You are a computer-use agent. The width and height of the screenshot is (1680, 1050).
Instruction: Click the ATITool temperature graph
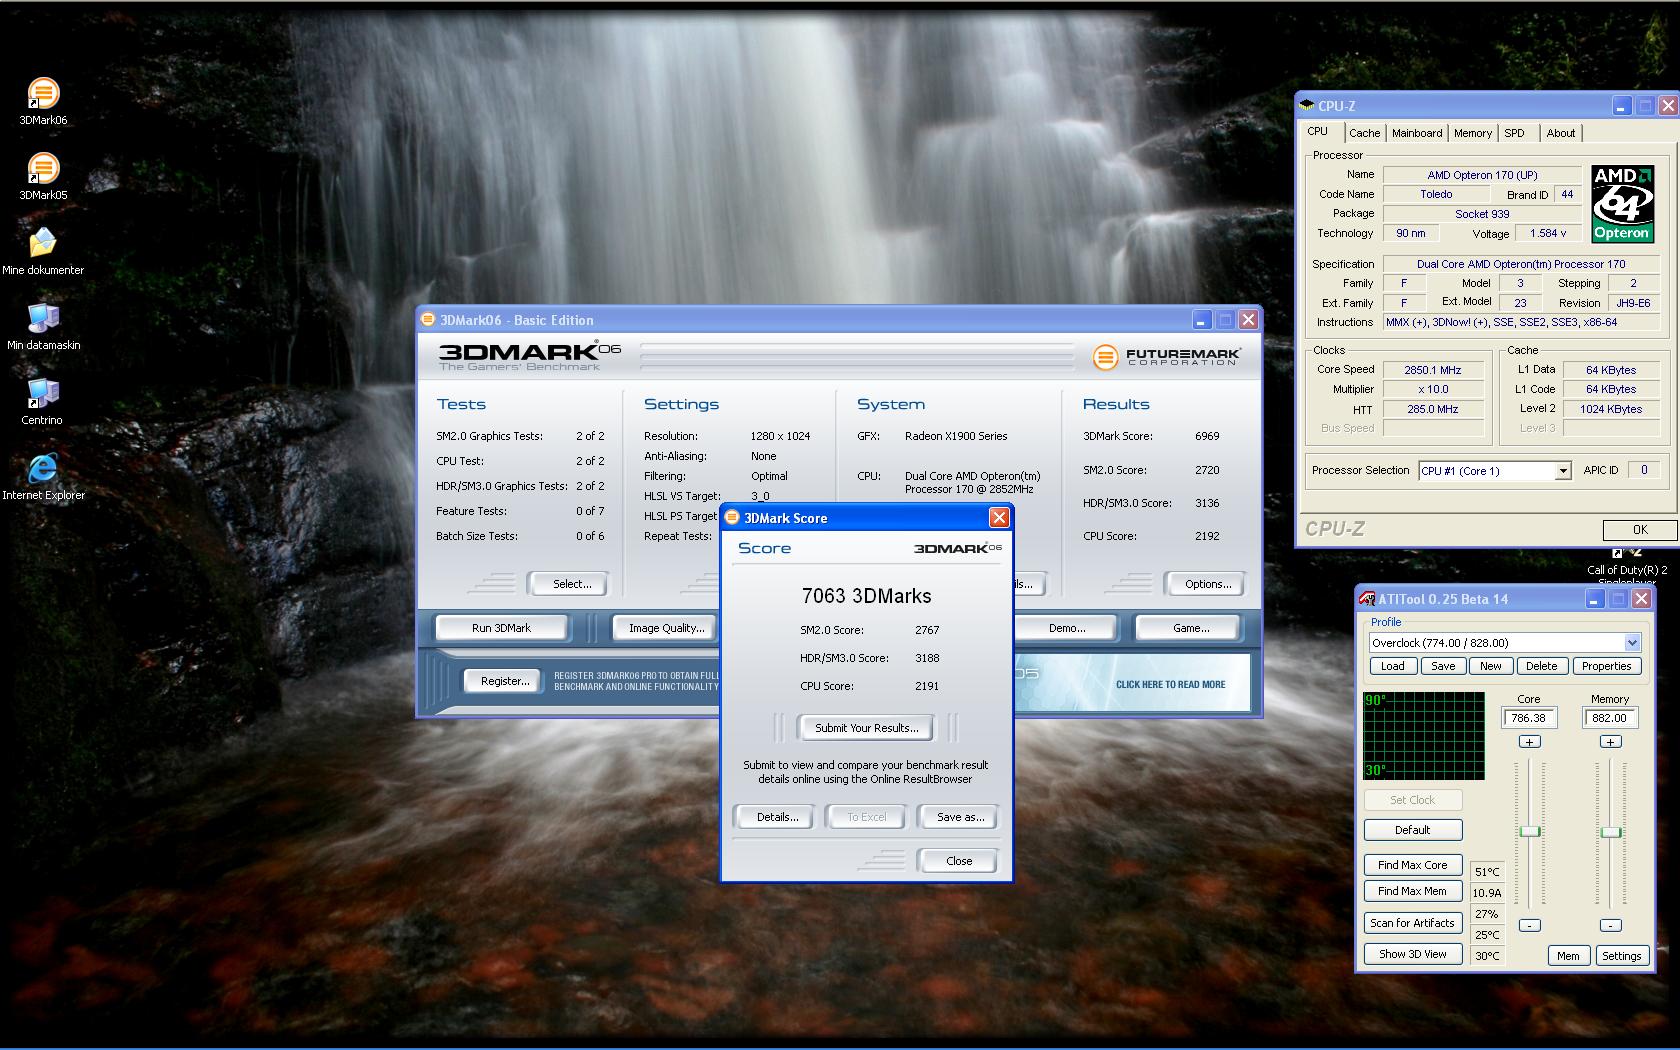pyautogui.click(x=1424, y=735)
